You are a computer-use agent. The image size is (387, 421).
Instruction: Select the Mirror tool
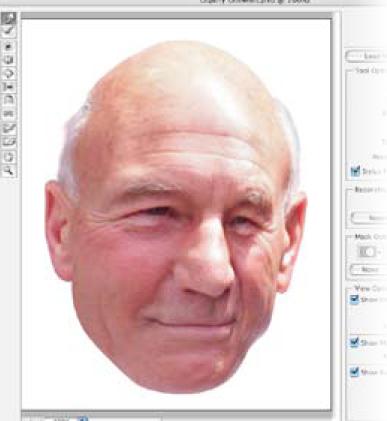tap(9, 100)
